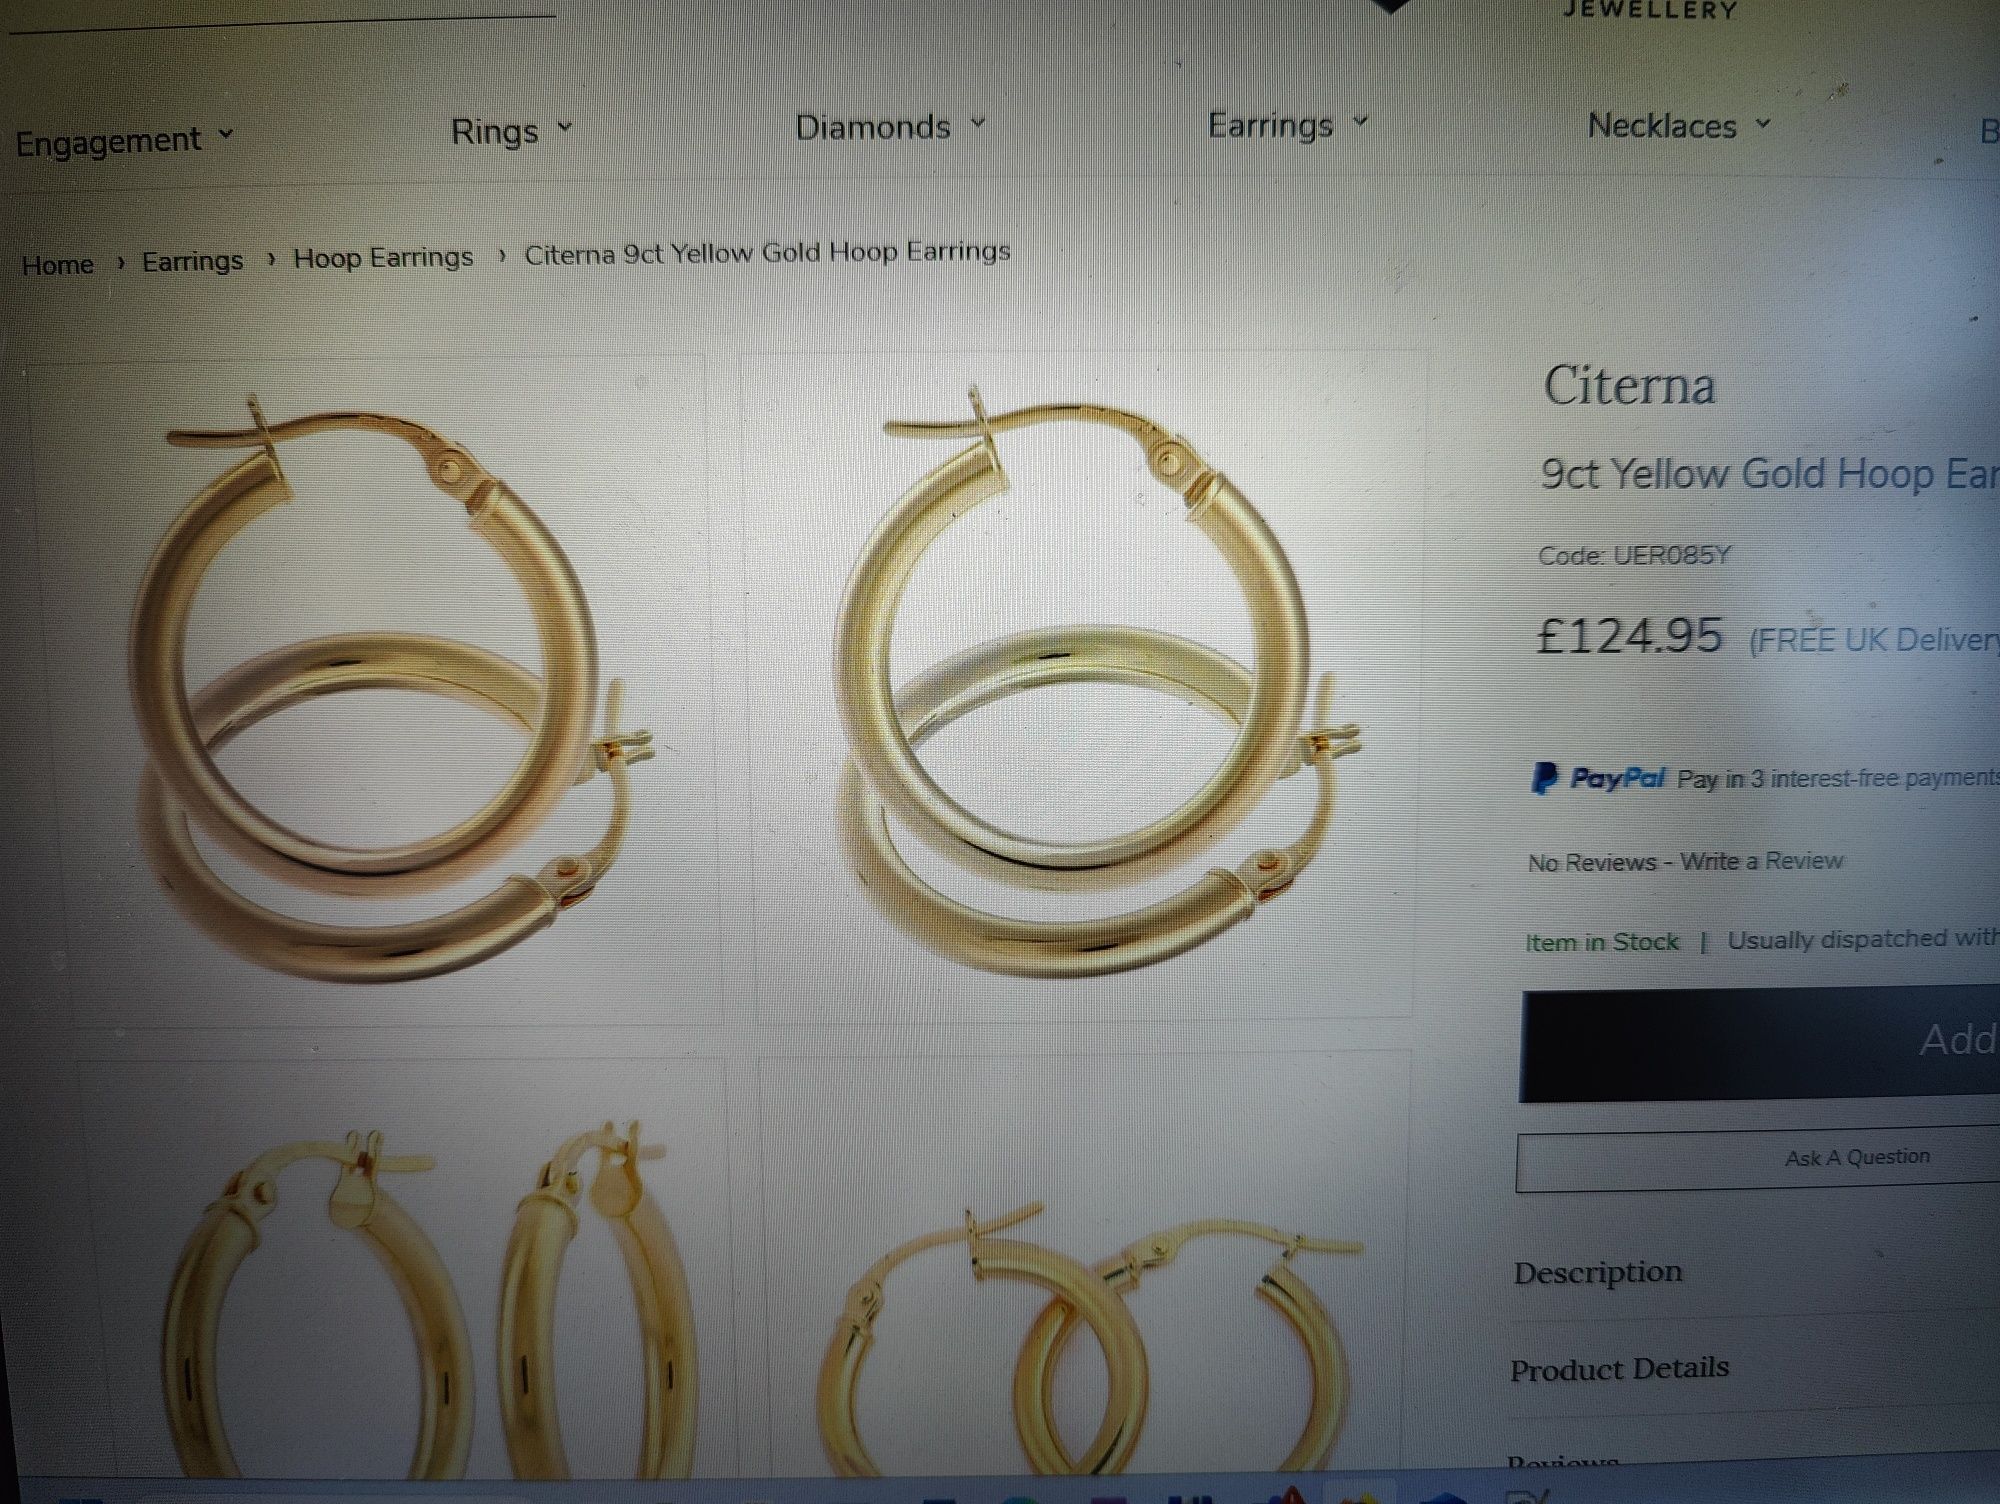Go to Home via breadcrumb
The image size is (2000, 1504).
pyautogui.click(x=57, y=265)
